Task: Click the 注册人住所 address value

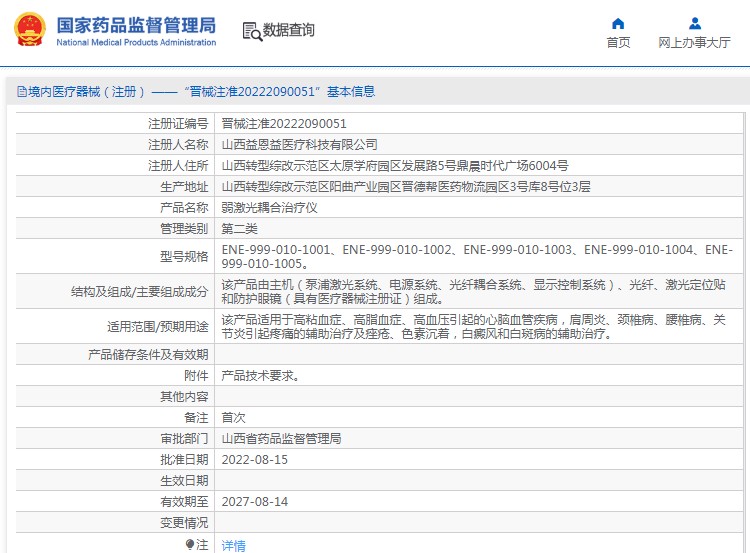Action: point(395,166)
